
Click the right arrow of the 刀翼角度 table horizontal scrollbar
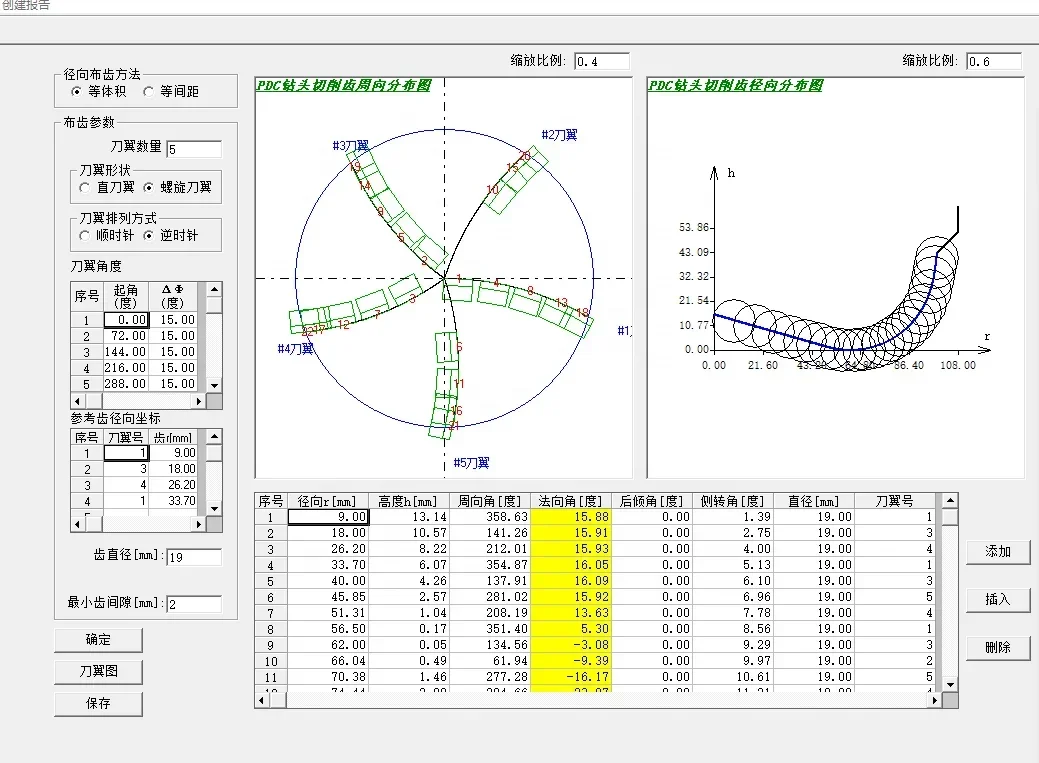[199, 401]
